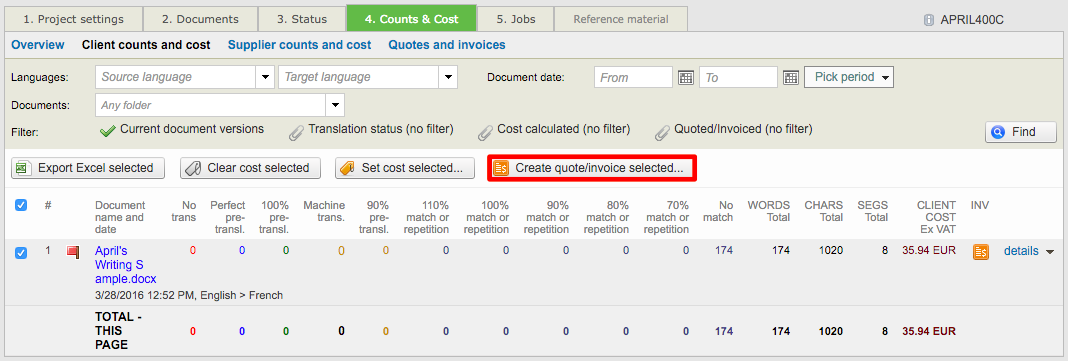The height and width of the screenshot is (361, 1068).
Task: Click Create quote/invoice selected button
Action: pos(592,168)
